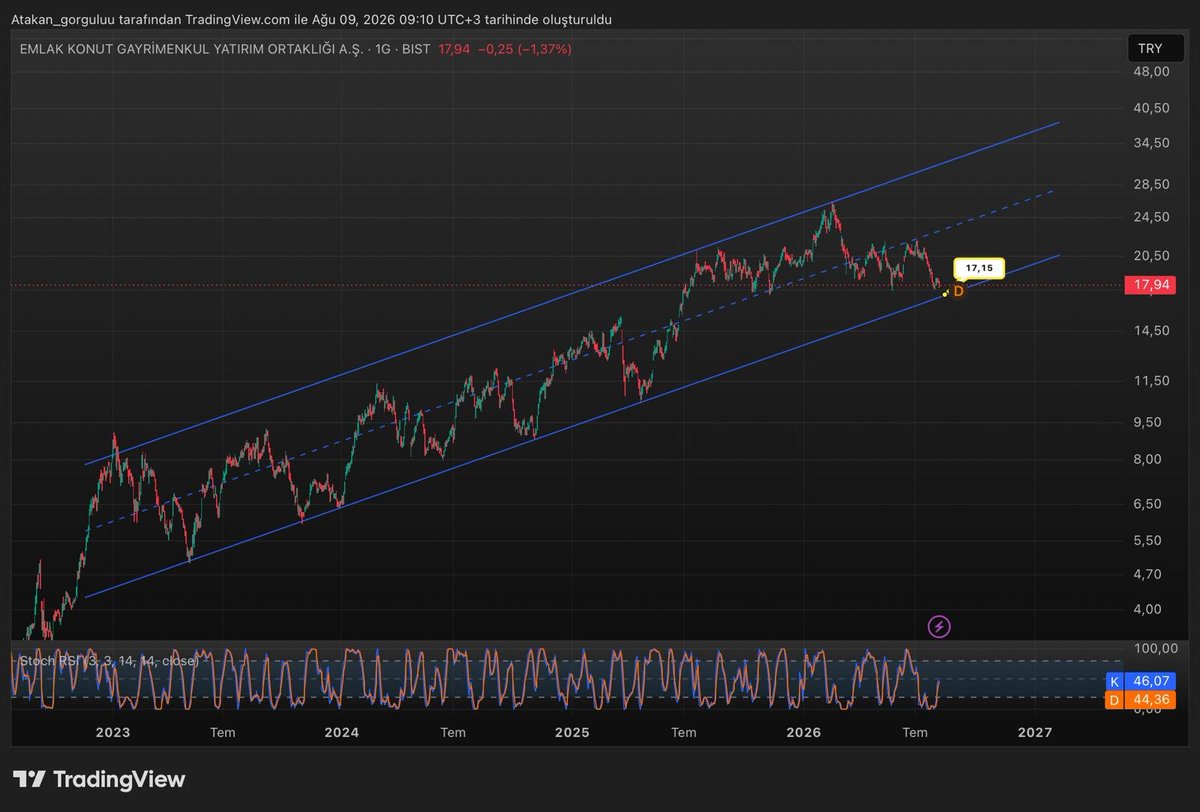
Task: Click the 2026 label on time axis
Action: coord(804,733)
